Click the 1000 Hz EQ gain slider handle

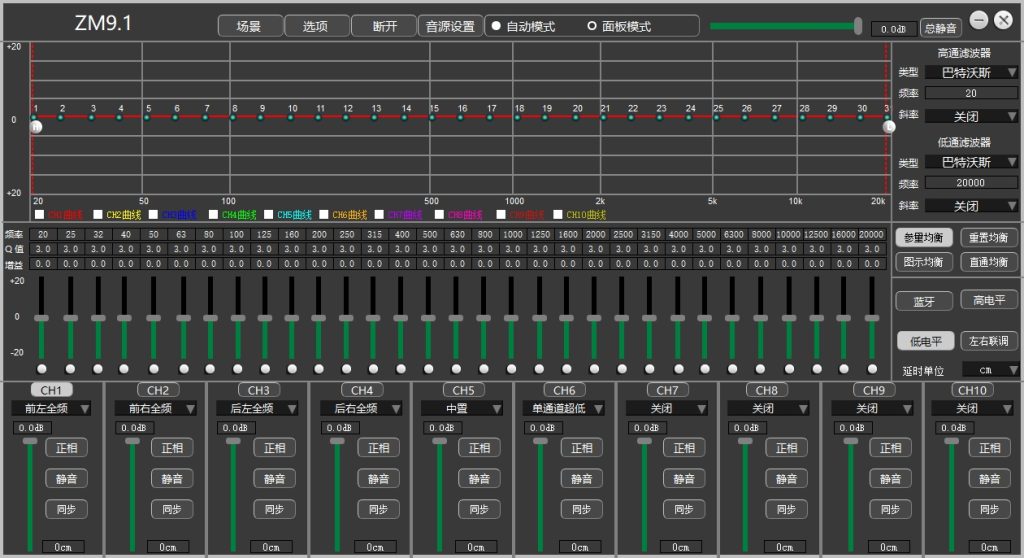click(511, 318)
